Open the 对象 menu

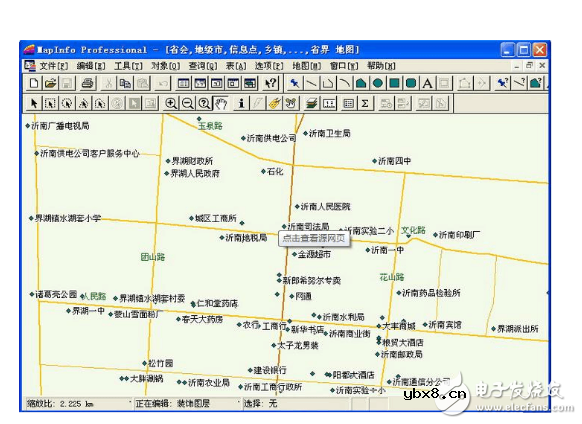tap(166, 66)
